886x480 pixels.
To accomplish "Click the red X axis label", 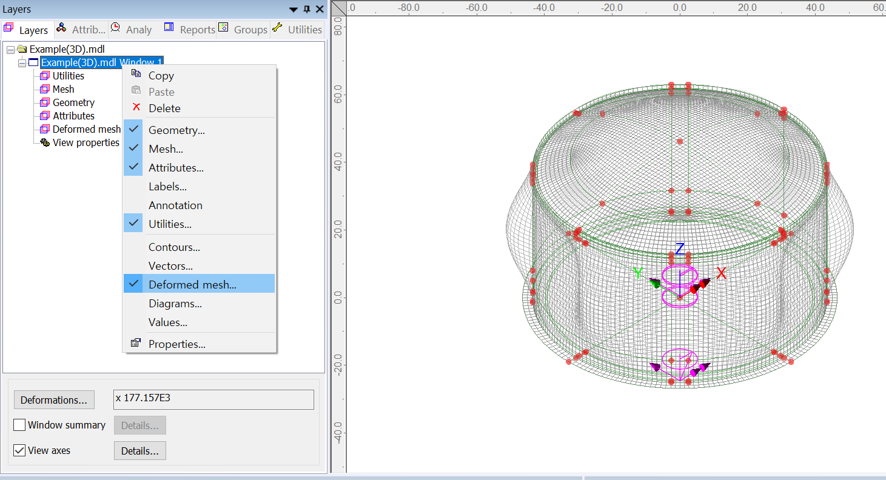I will [721, 274].
